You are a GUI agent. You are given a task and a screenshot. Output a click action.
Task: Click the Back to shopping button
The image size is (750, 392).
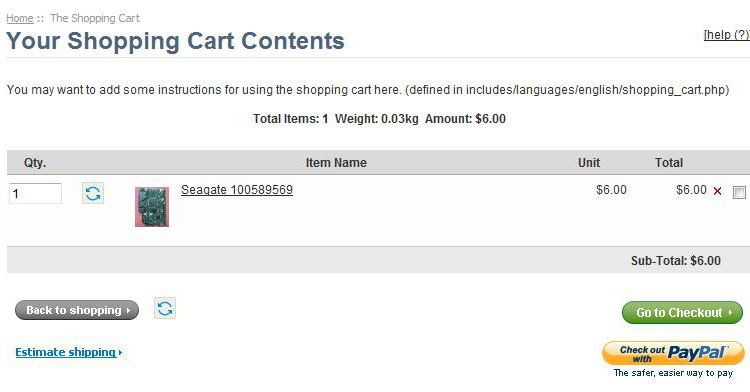[x=77, y=310]
